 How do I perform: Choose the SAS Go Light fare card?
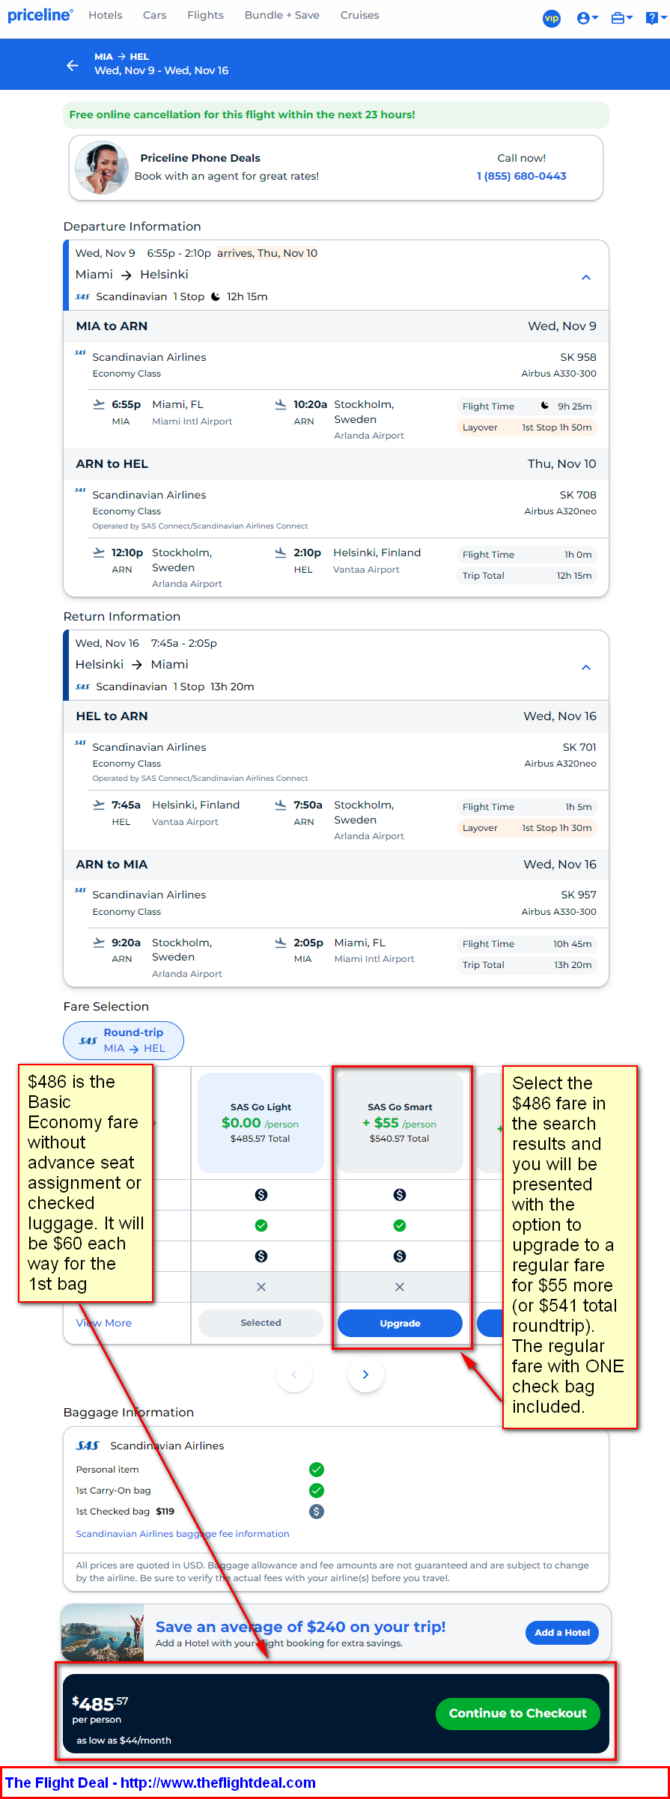(261, 1122)
